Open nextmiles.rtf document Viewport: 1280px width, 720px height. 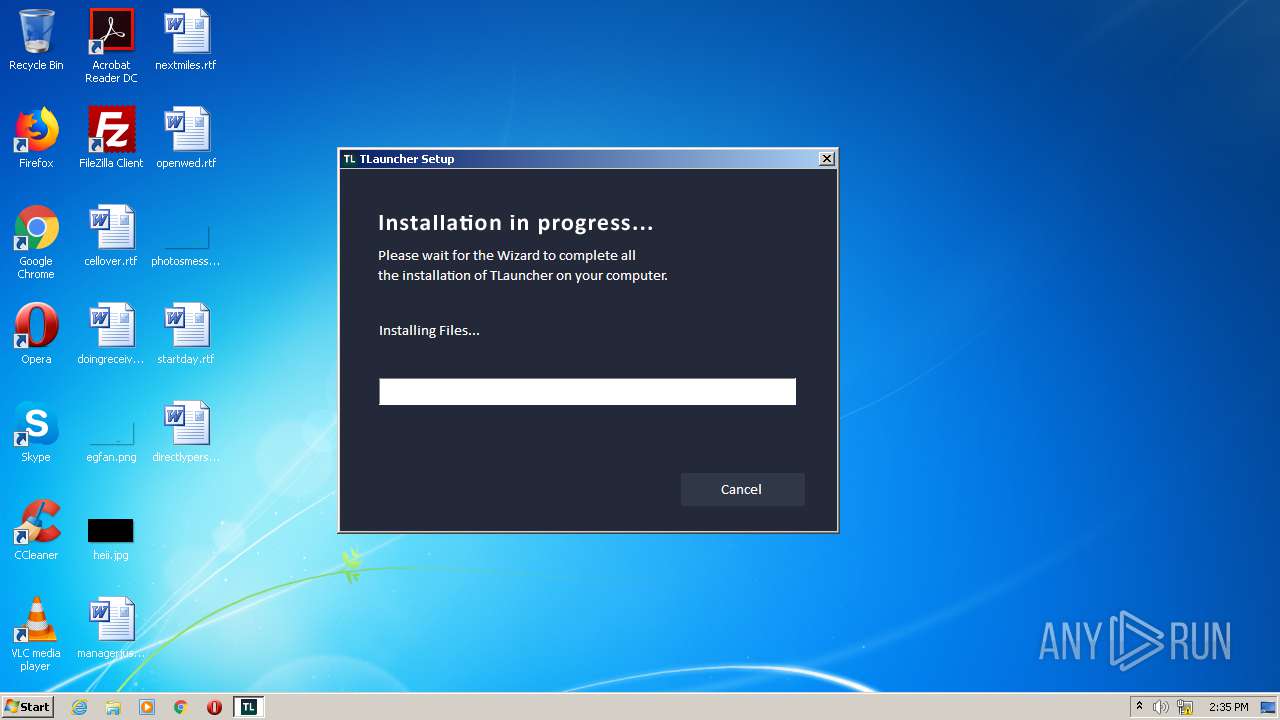[186, 40]
